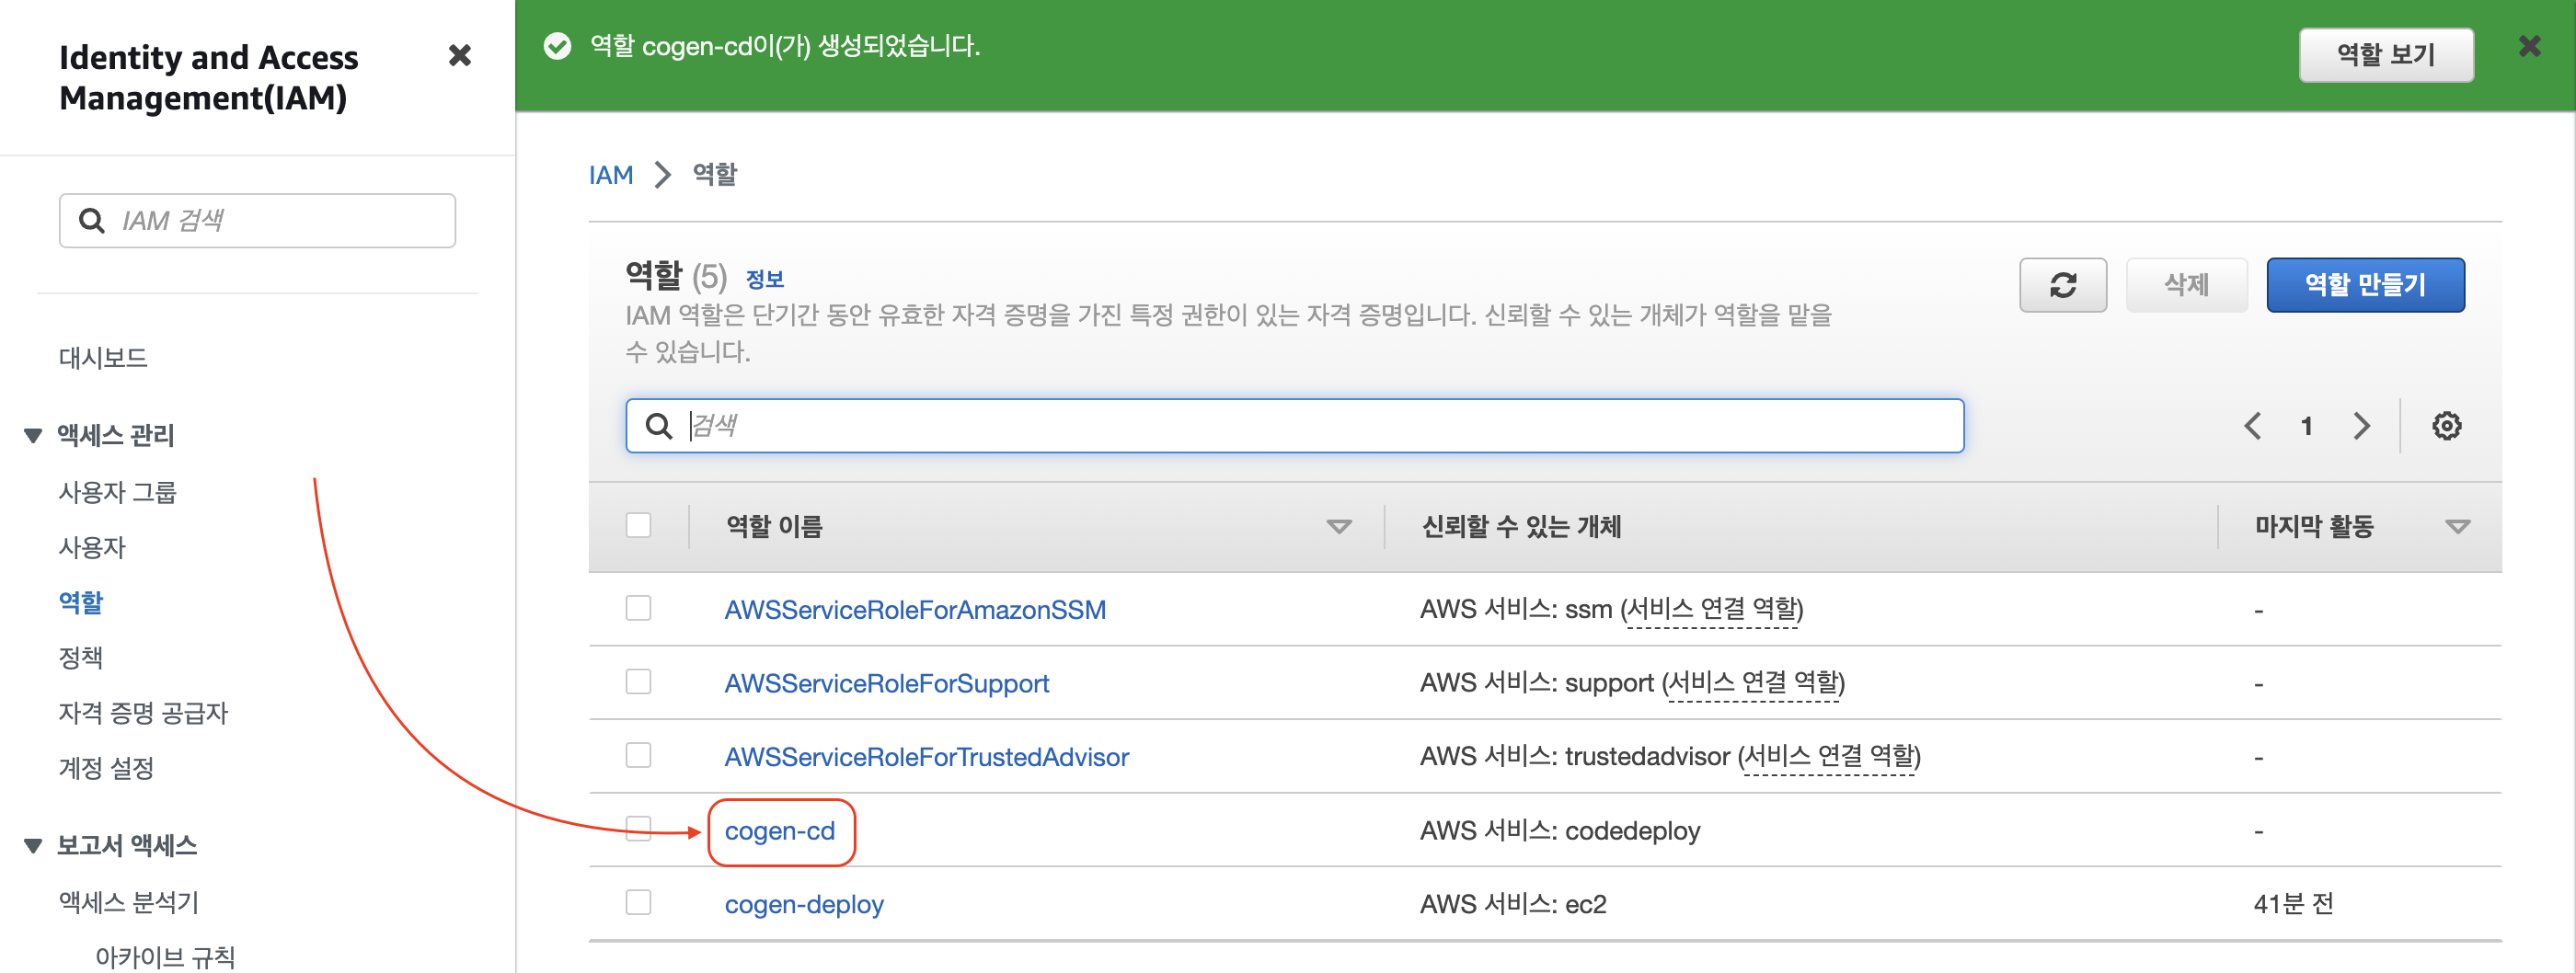Image resolution: width=2576 pixels, height=973 pixels.
Task: Toggle the select-all roles checkbox
Action: tap(638, 525)
